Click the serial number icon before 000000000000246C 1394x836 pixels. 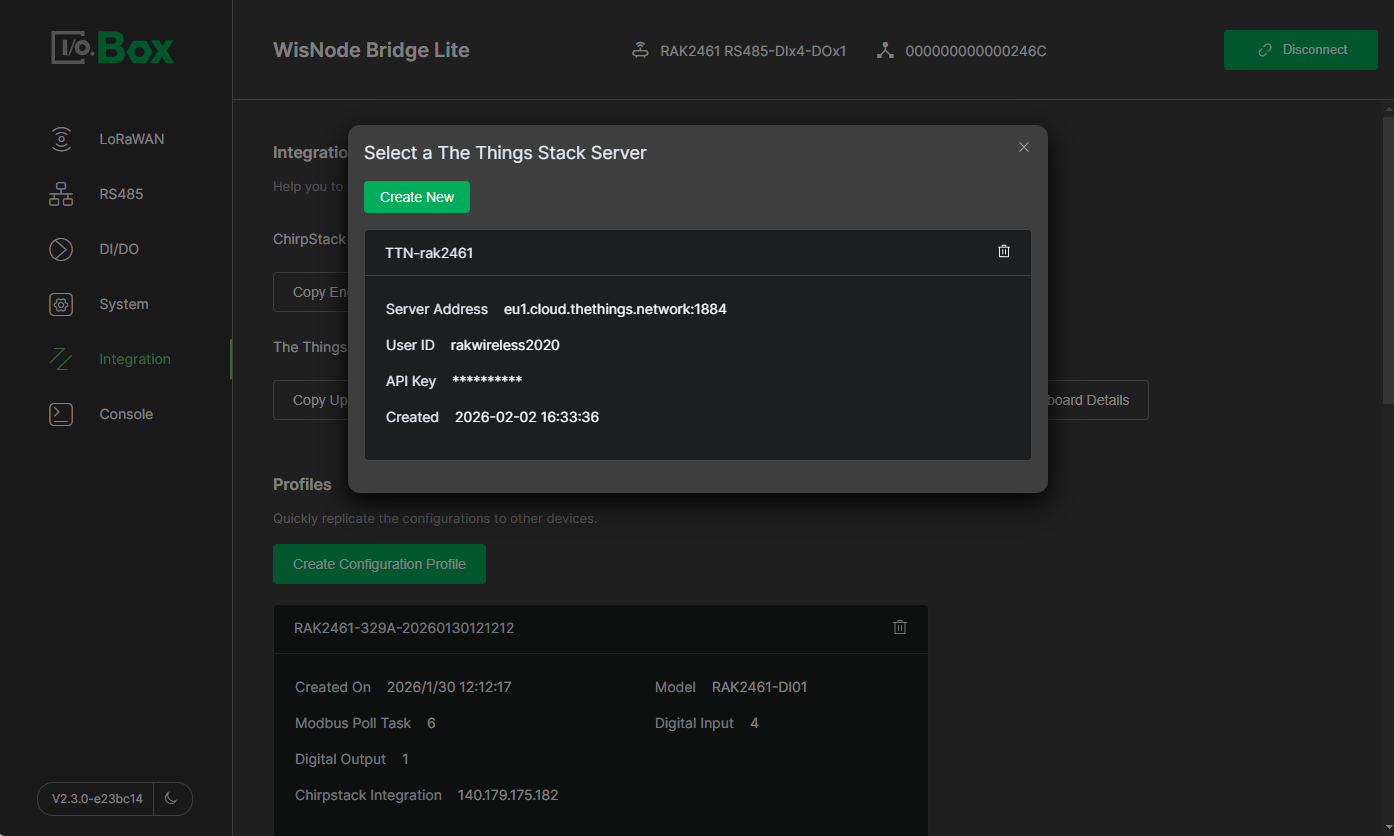coord(885,49)
